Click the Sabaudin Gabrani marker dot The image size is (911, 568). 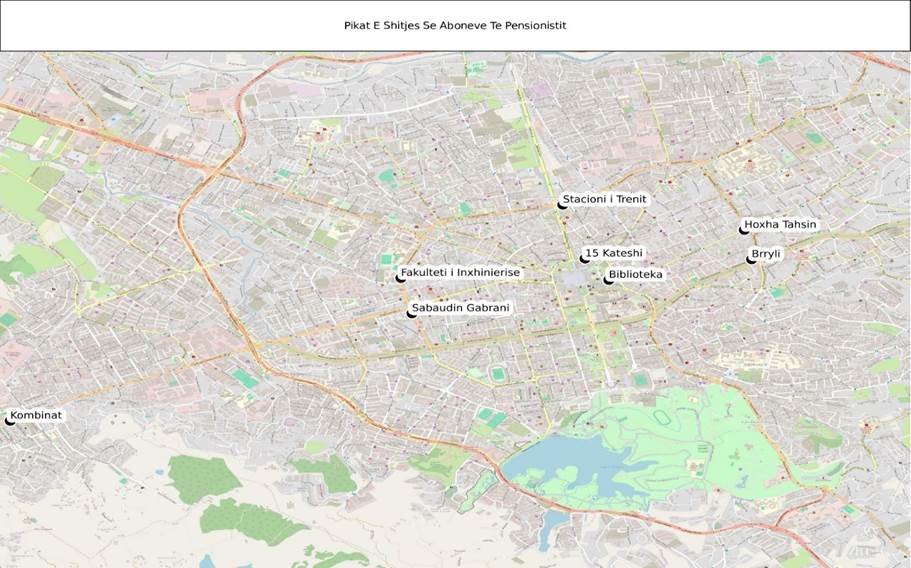click(x=411, y=314)
